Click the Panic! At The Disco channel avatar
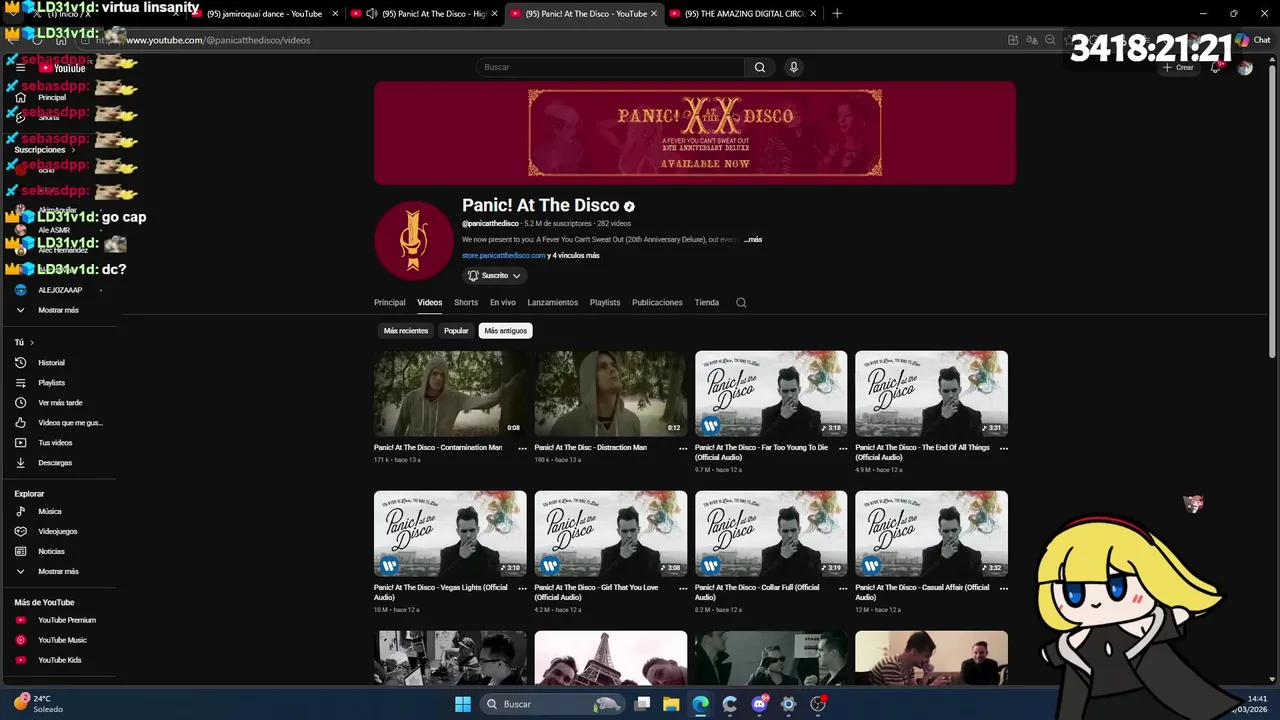Screen dimensions: 1280x720 [413, 240]
